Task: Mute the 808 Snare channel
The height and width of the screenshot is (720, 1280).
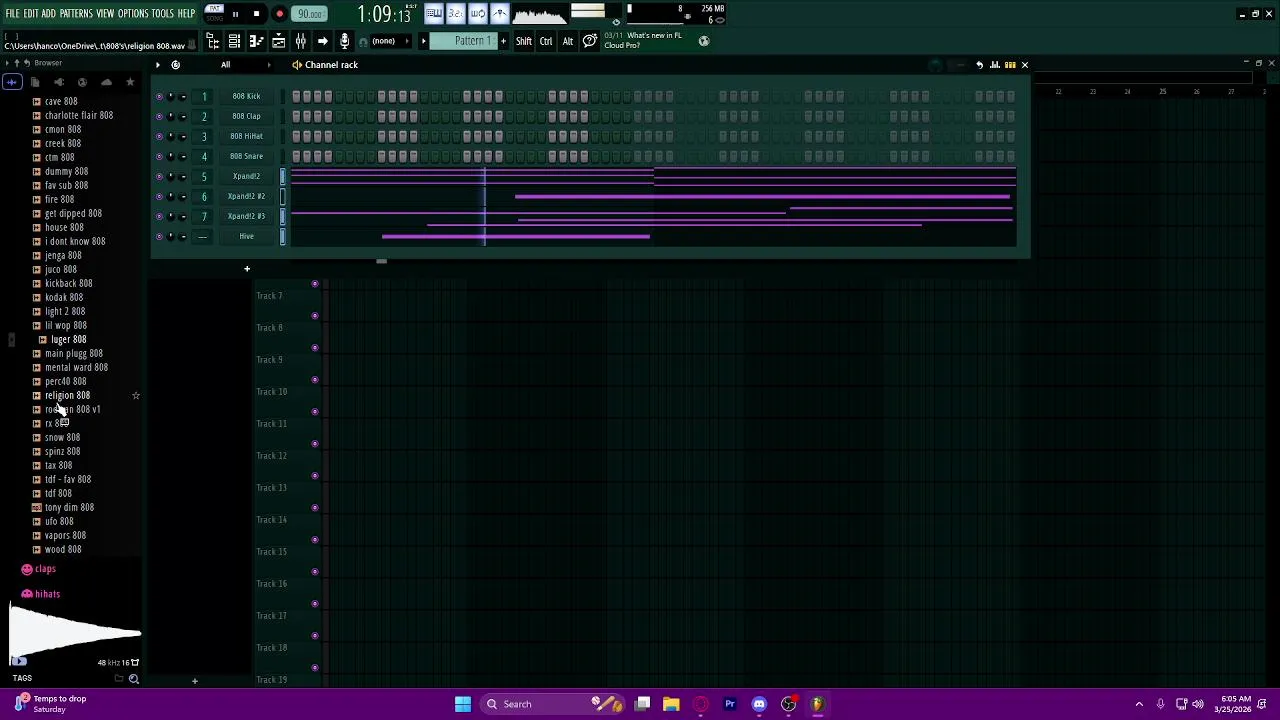Action: tap(159, 156)
